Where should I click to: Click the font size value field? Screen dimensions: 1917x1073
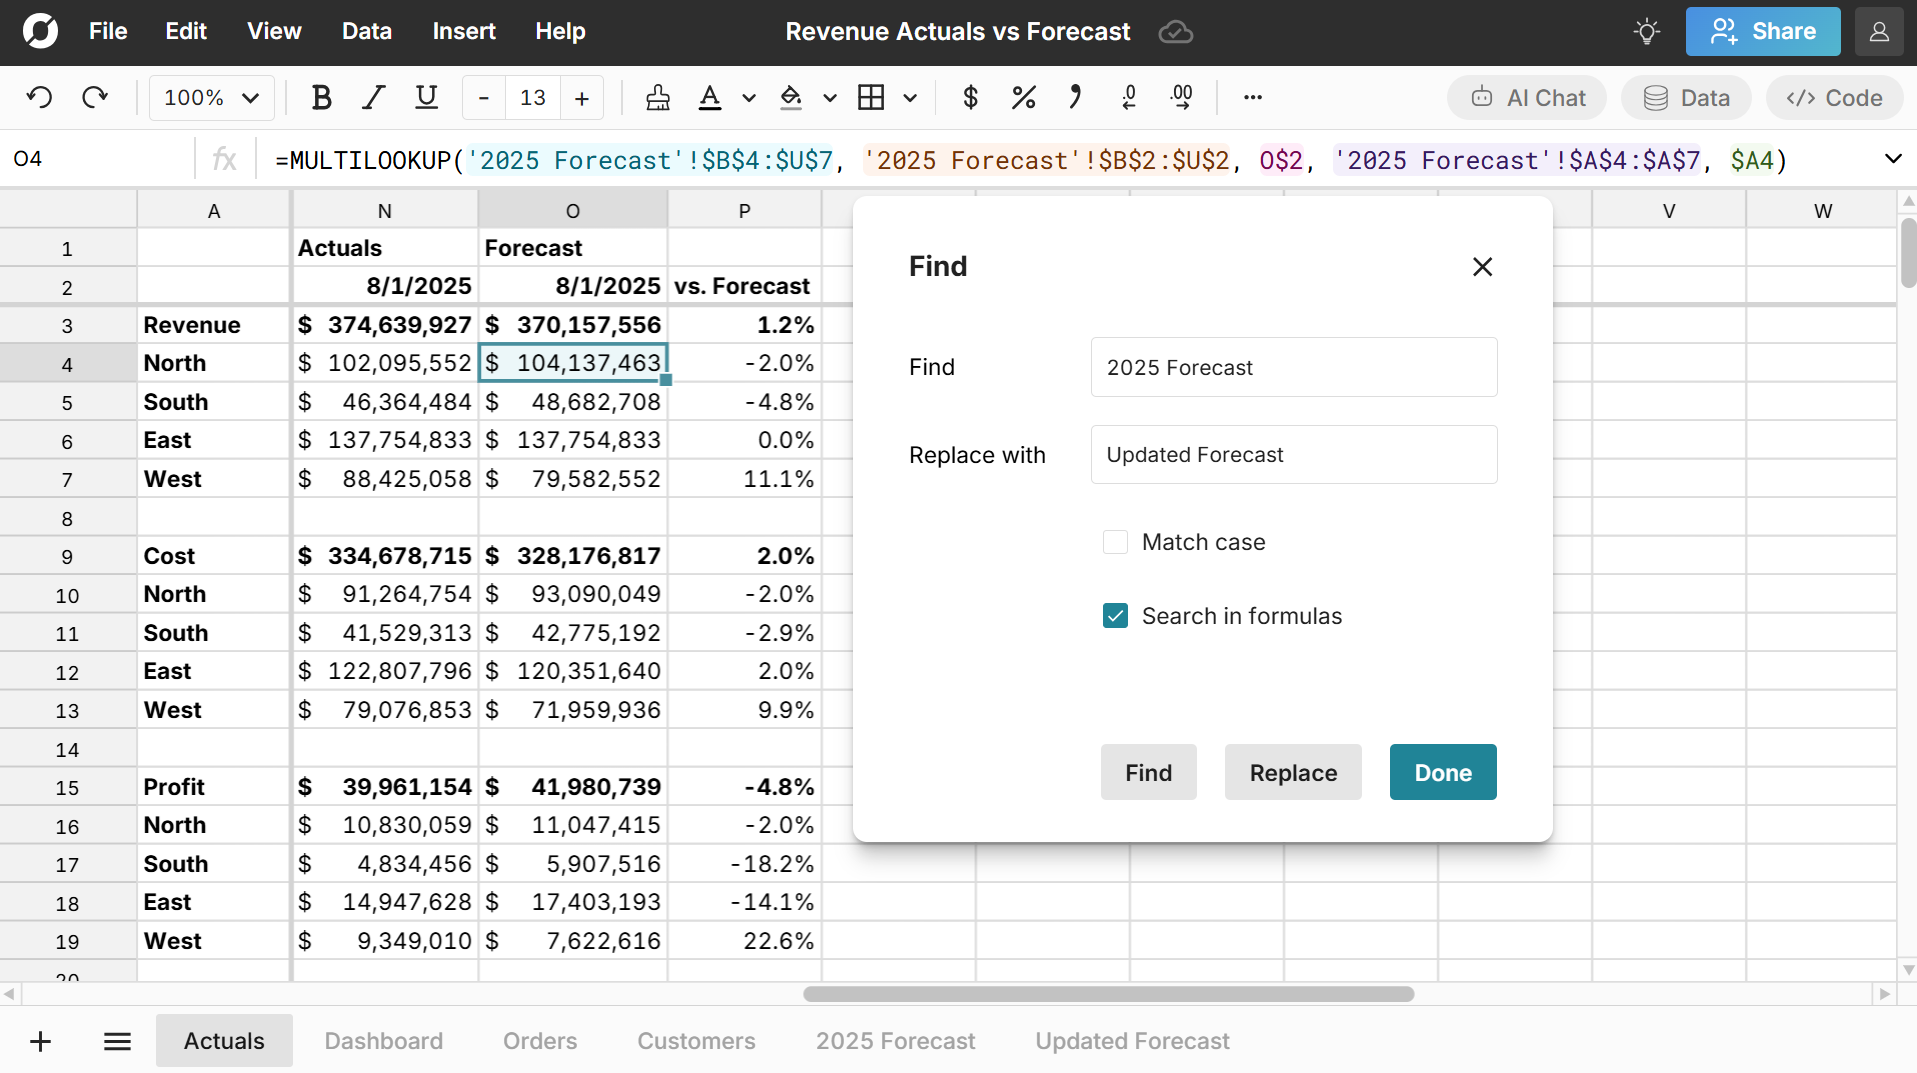[x=533, y=97]
